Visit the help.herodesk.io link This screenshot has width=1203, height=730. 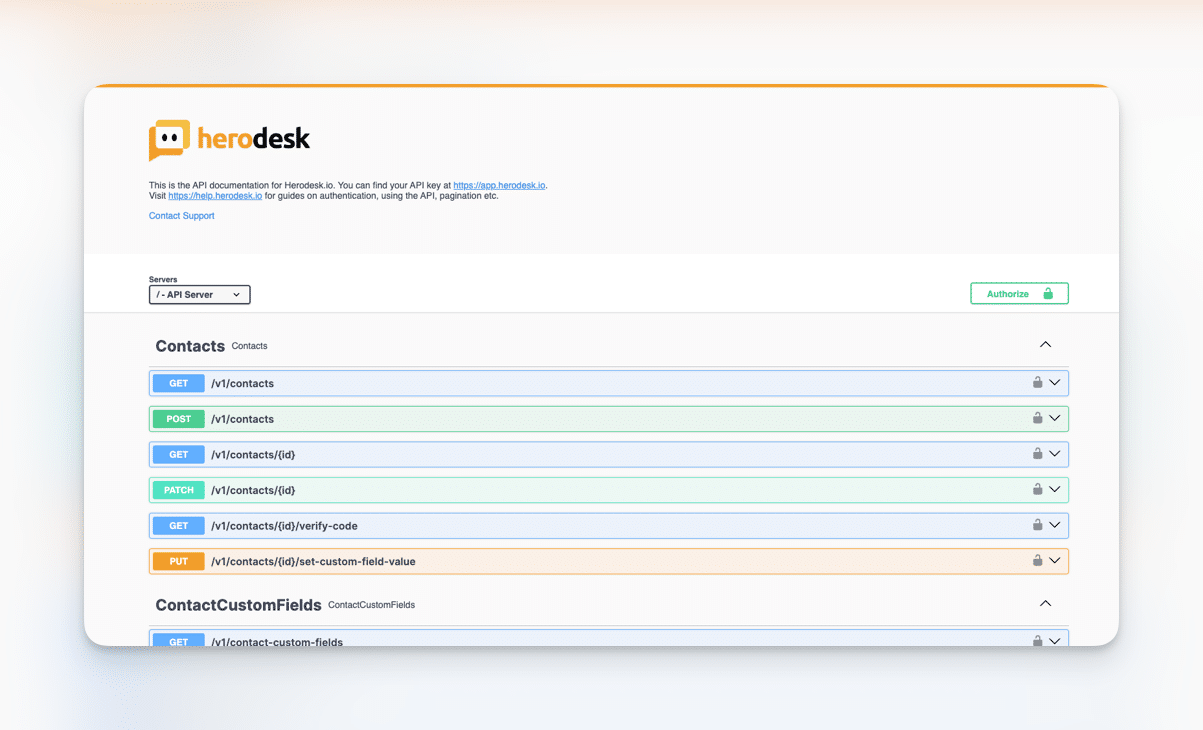(215, 196)
